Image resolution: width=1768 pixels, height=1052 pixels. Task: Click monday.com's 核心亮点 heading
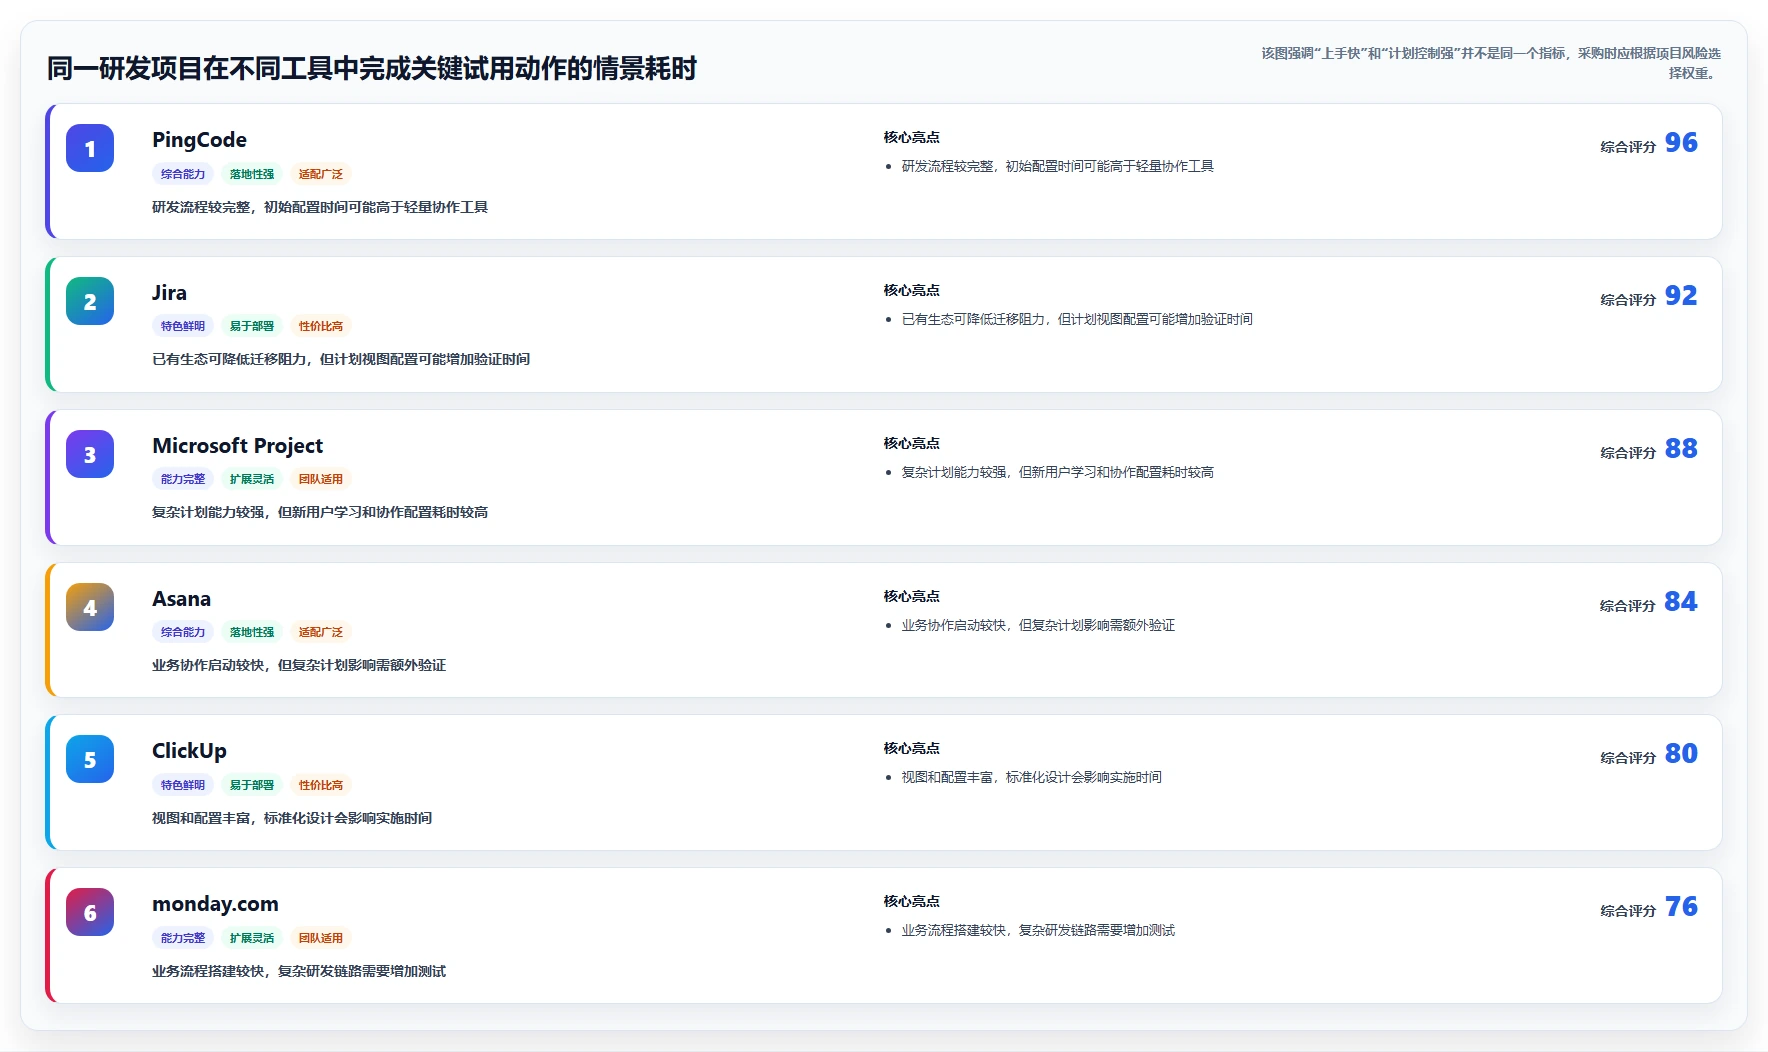911,902
